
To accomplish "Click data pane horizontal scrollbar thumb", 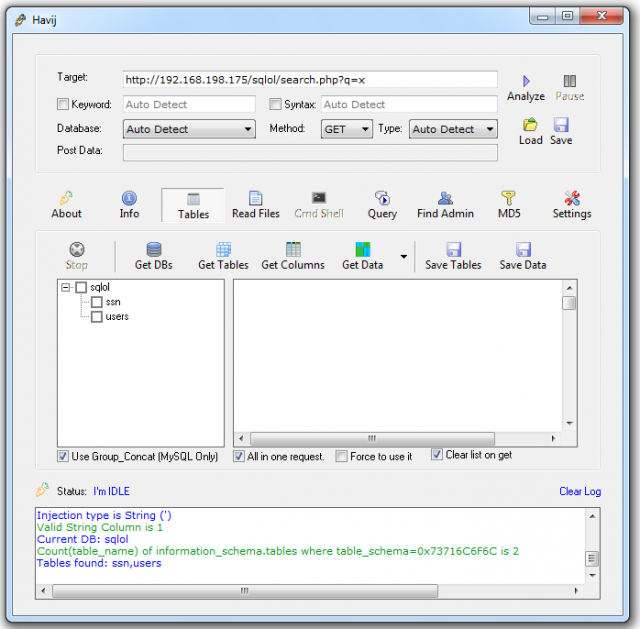I will [372, 439].
